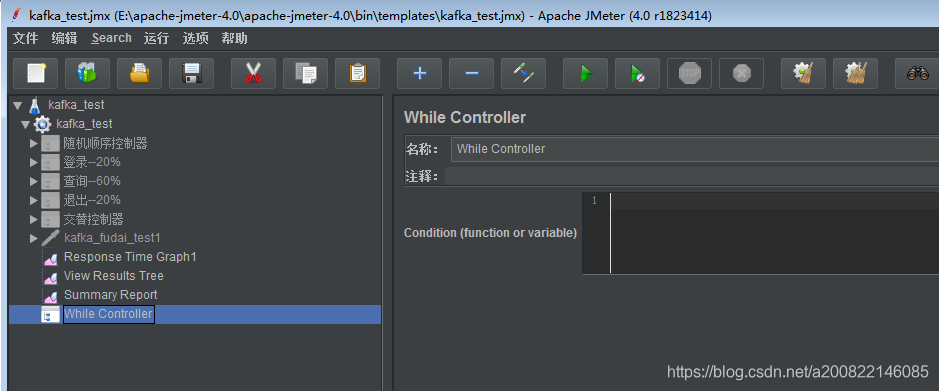Click the Clear All brooms icon

coord(855,74)
